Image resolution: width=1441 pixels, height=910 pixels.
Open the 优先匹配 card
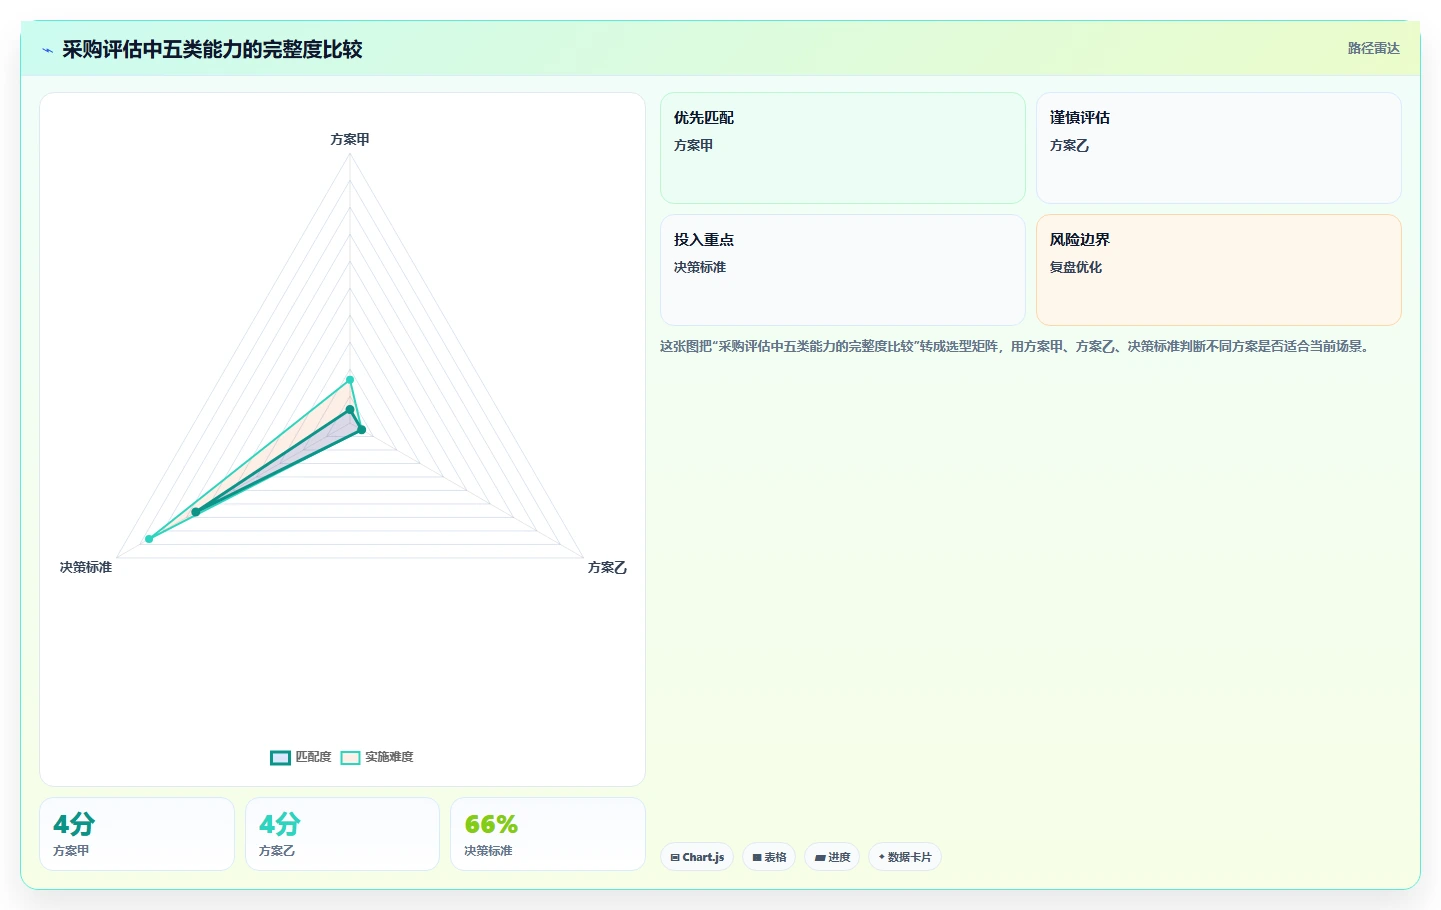point(842,148)
